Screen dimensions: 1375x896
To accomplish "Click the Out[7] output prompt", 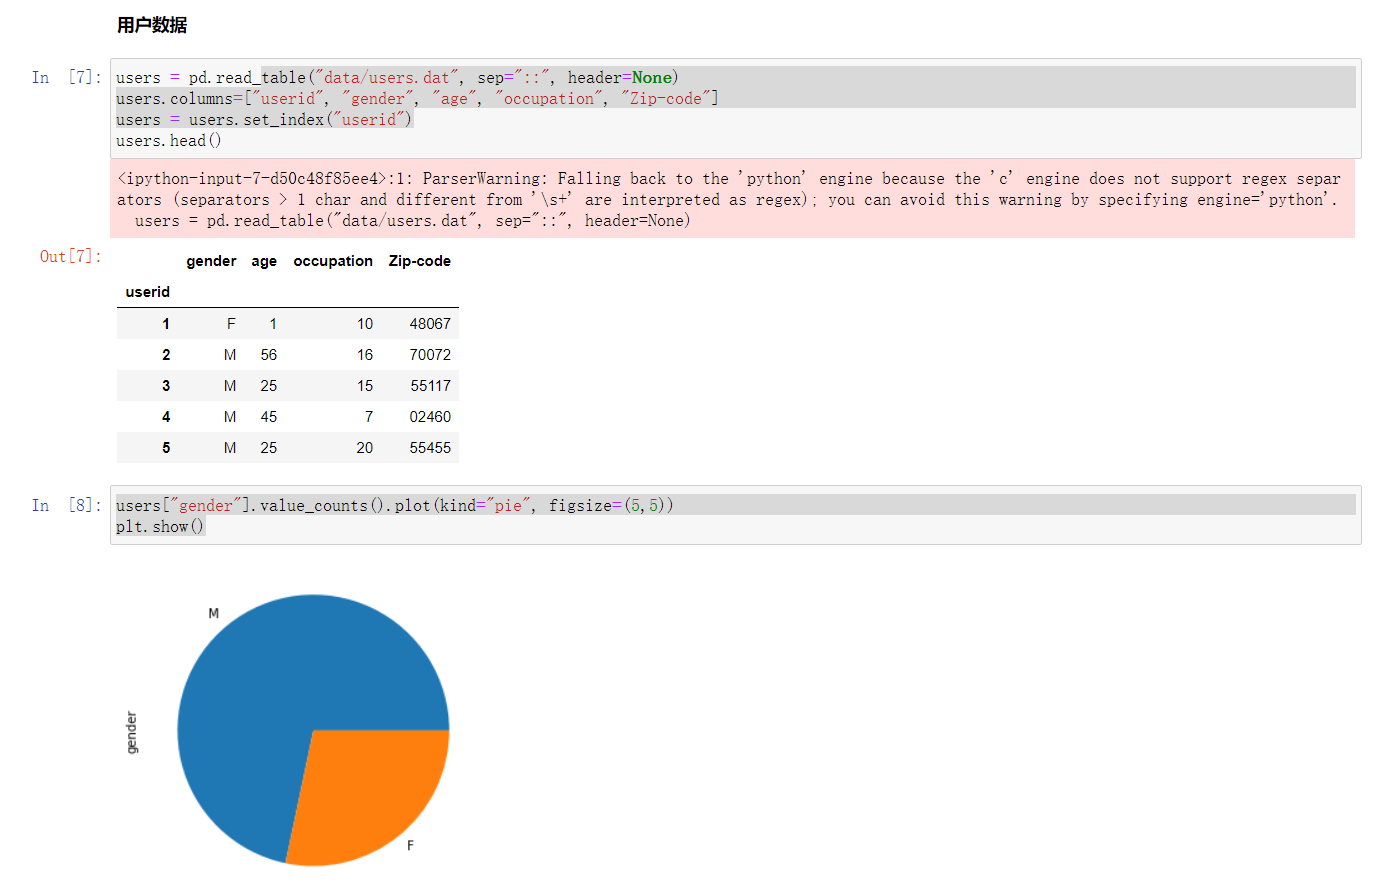I will tap(71, 256).
